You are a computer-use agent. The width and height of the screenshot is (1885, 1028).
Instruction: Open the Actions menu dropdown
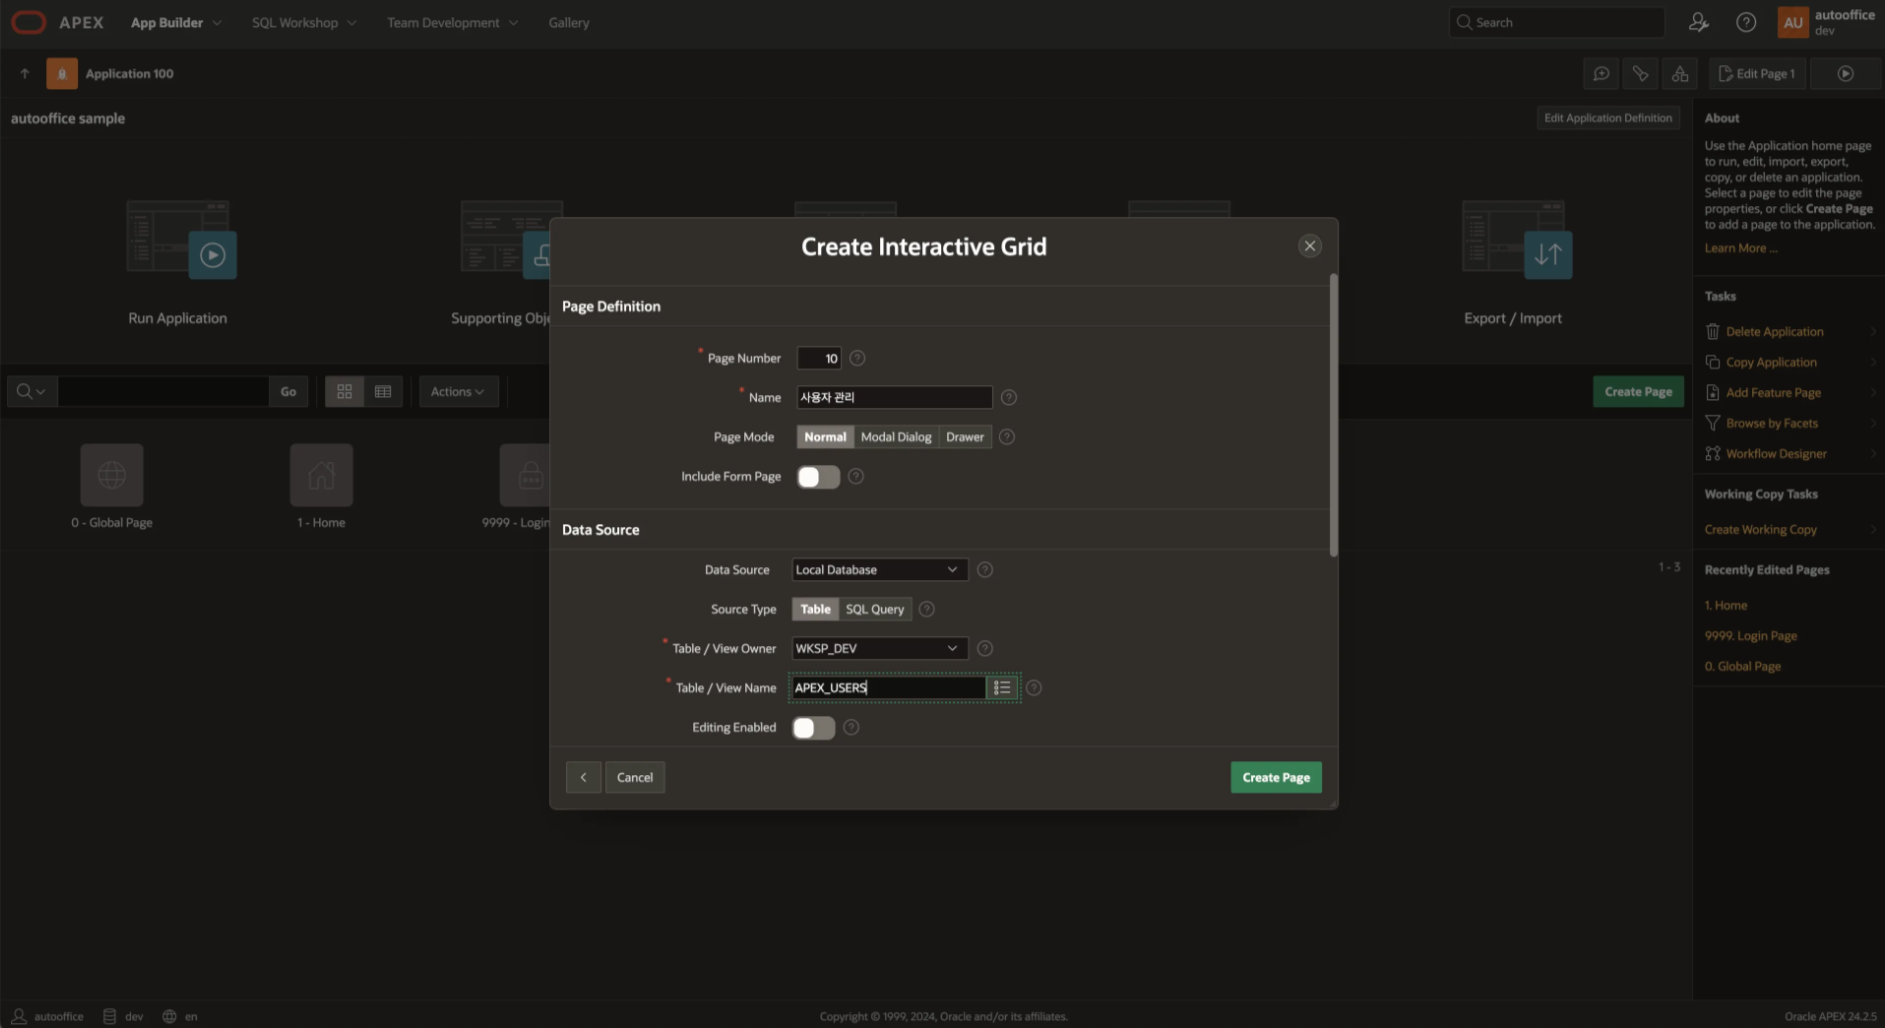point(458,392)
